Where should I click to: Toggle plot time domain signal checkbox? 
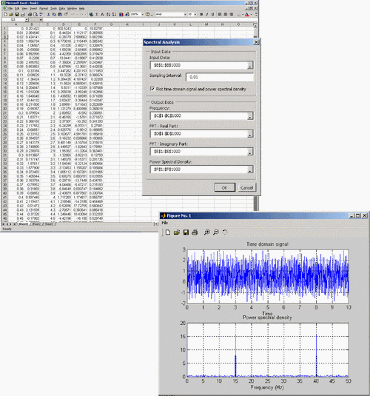pyautogui.click(x=152, y=89)
